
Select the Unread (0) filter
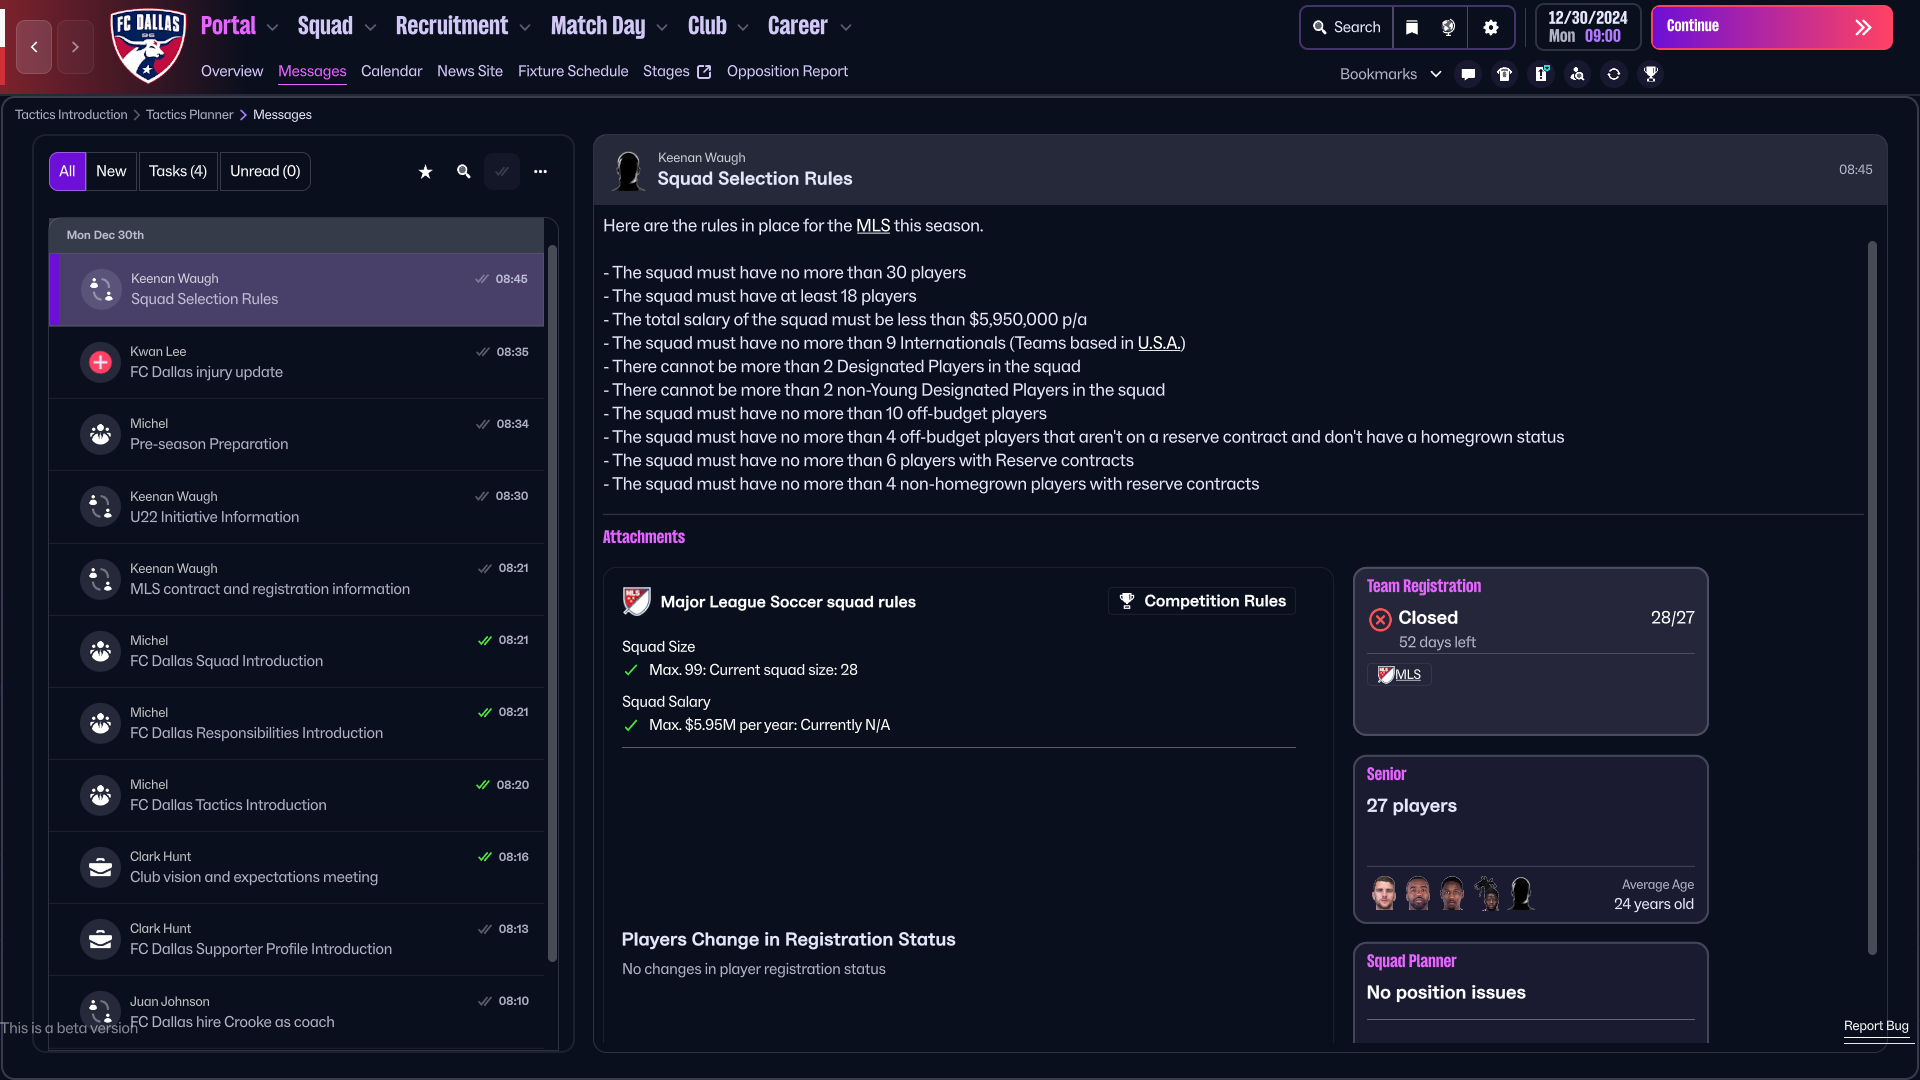tap(265, 172)
